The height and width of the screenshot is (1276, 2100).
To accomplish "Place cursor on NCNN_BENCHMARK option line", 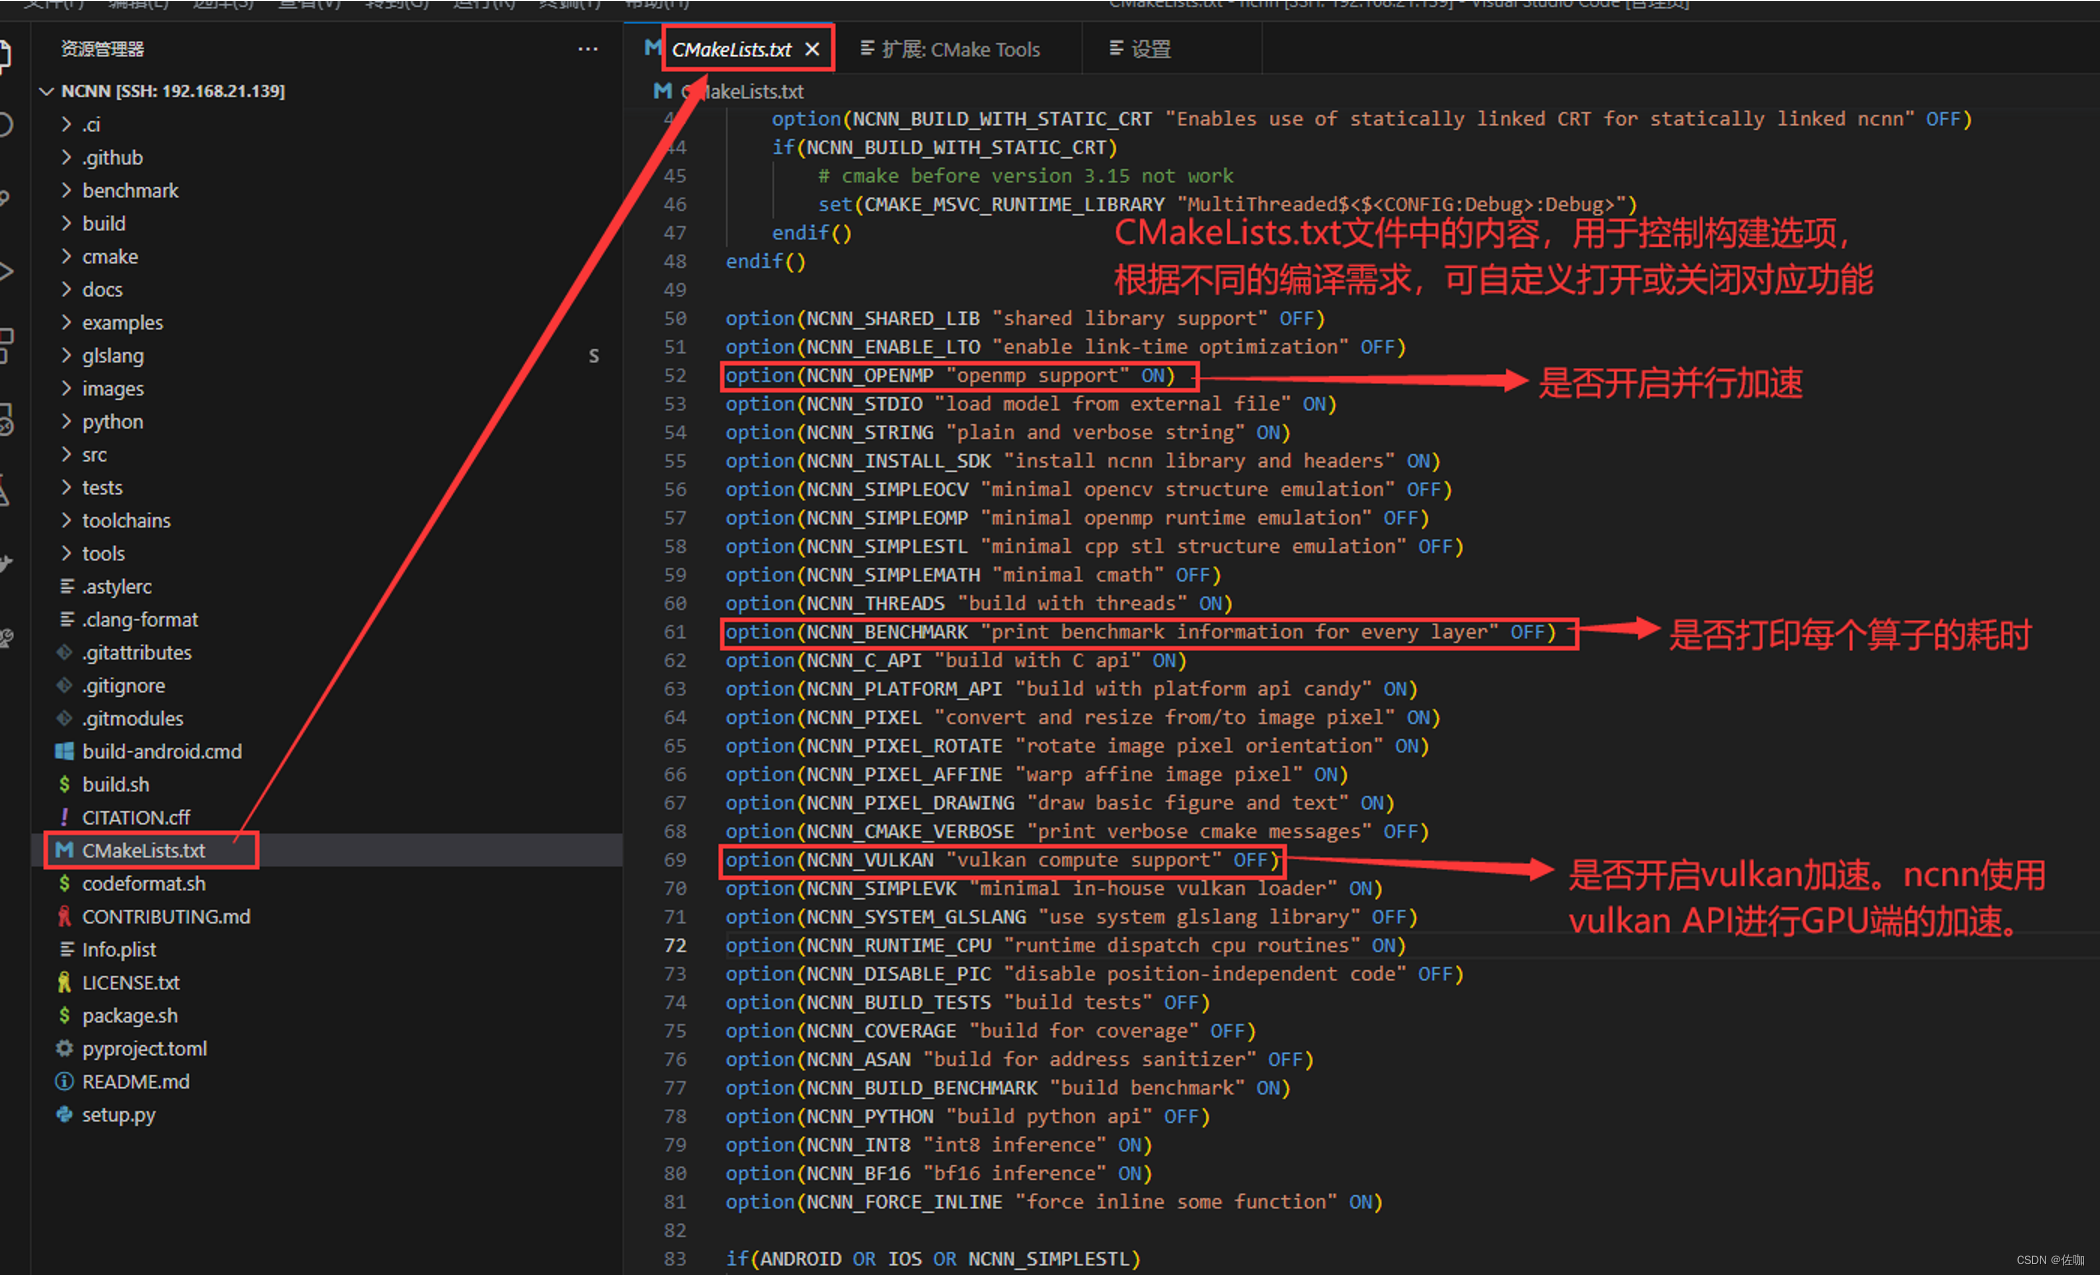I will pos(1140,632).
